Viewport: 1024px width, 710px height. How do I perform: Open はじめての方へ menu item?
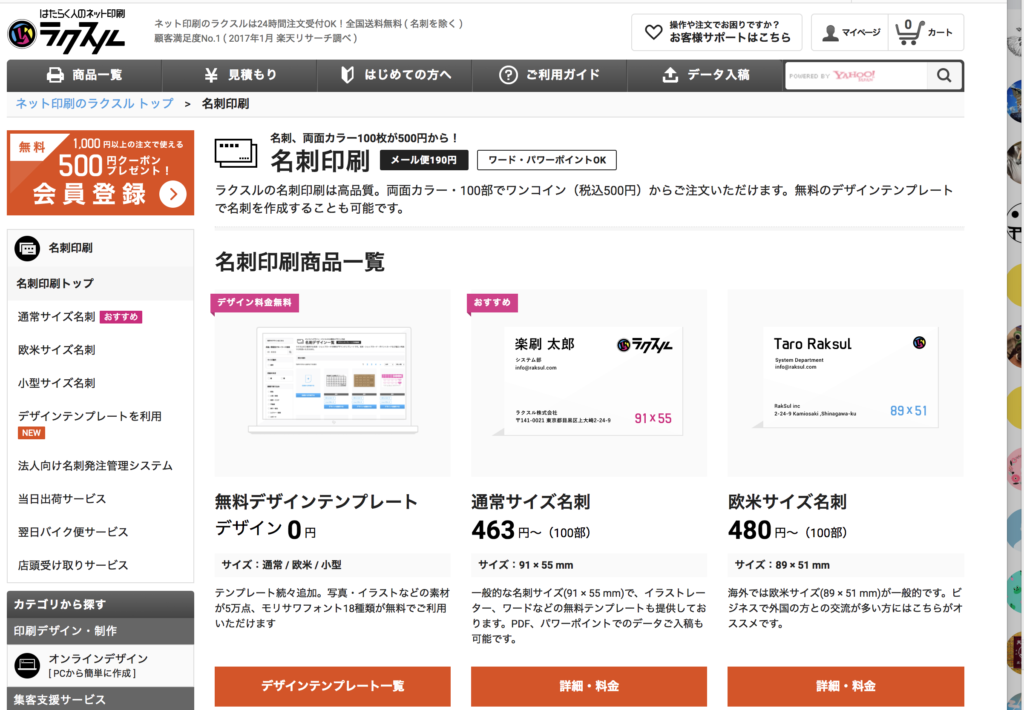click(x=395, y=75)
